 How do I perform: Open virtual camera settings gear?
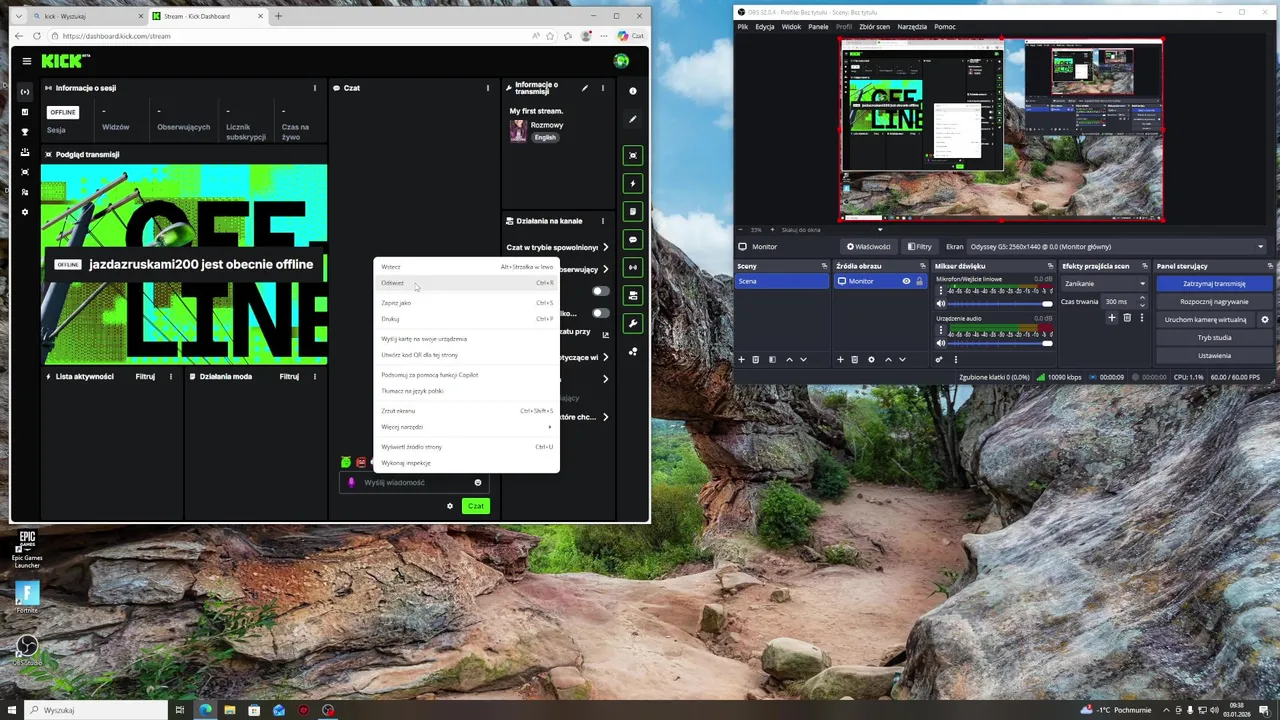point(1264,320)
